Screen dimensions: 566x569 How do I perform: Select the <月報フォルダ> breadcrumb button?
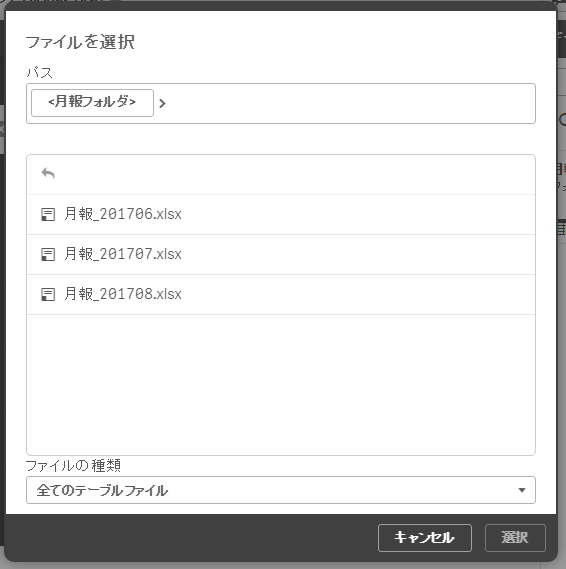92,103
